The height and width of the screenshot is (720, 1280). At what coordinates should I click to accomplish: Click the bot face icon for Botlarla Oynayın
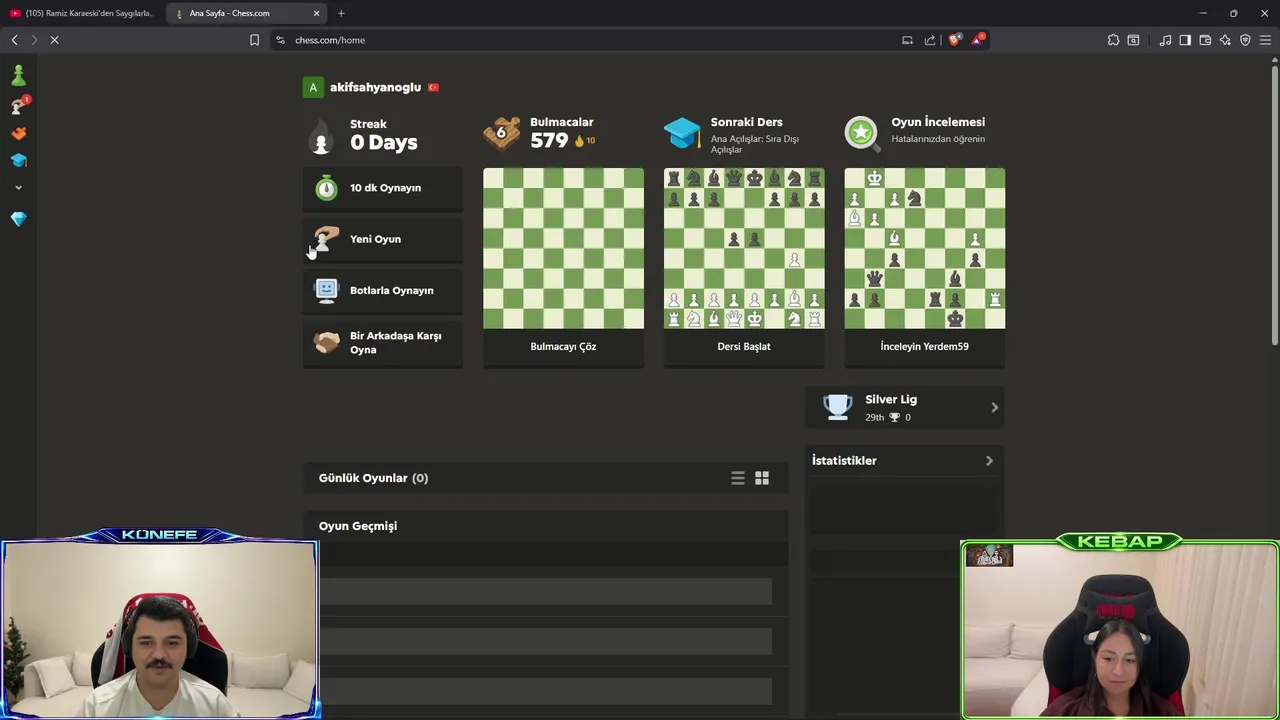pyautogui.click(x=326, y=290)
